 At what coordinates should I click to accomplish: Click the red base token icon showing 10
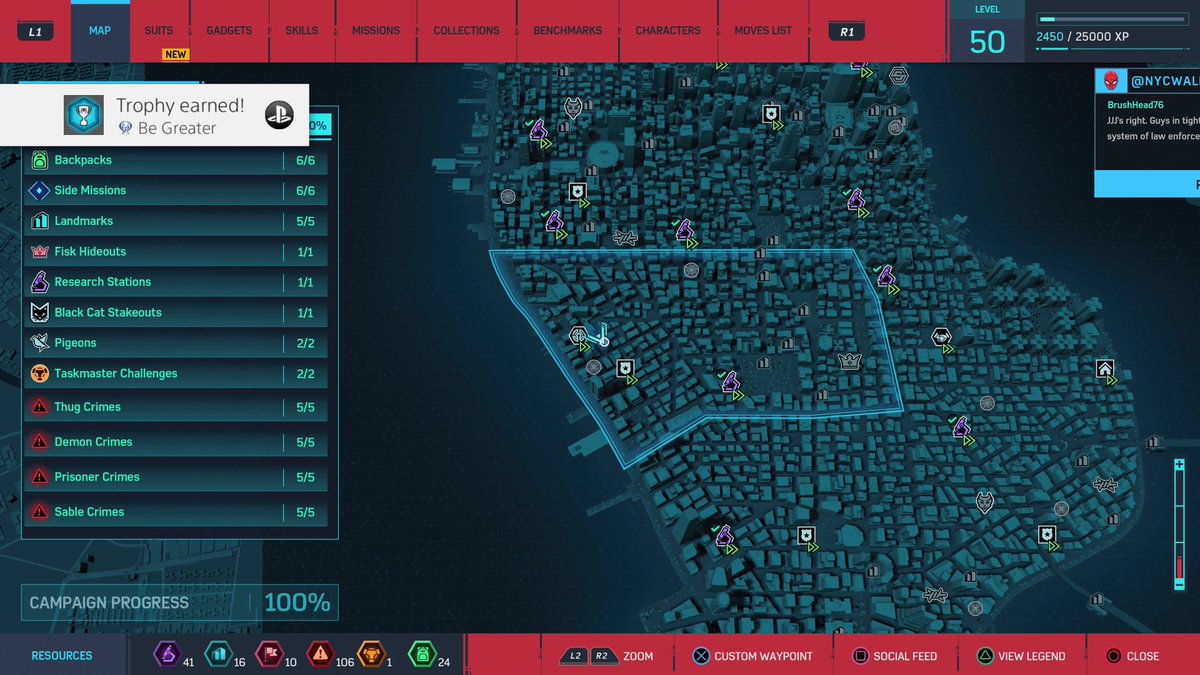[x=268, y=655]
